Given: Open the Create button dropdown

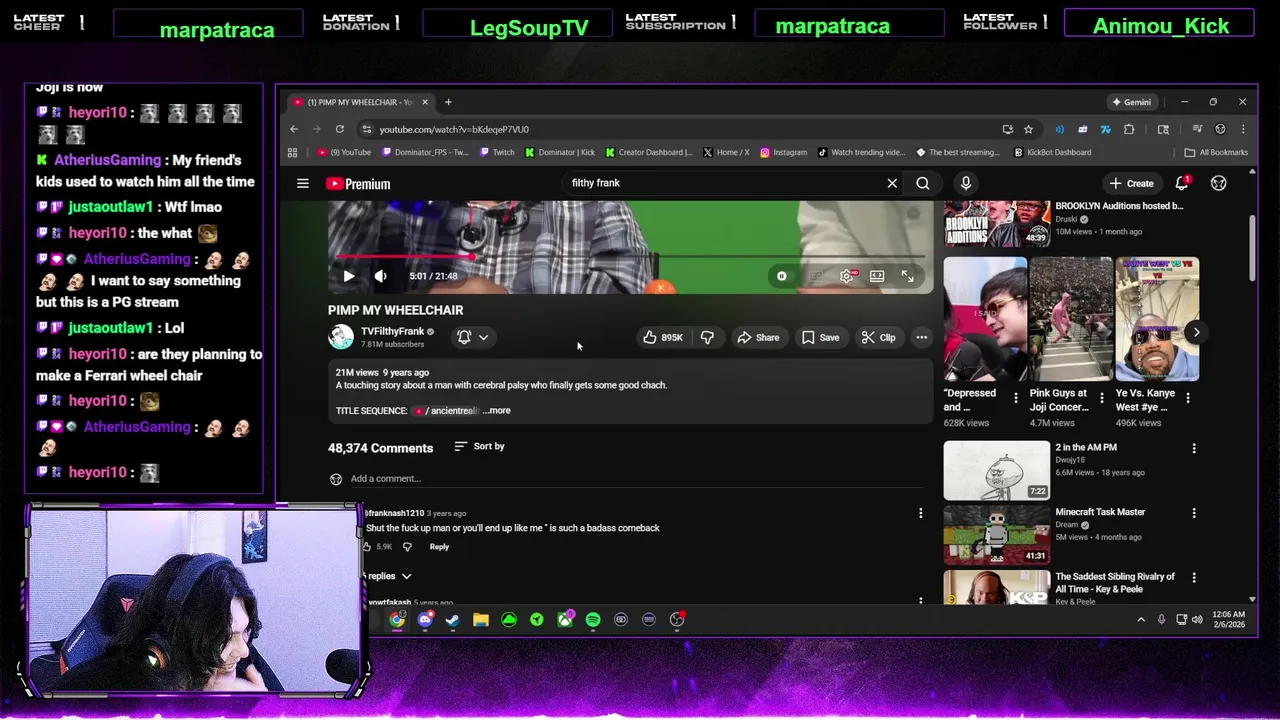Looking at the screenshot, I should coord(1131,184).
